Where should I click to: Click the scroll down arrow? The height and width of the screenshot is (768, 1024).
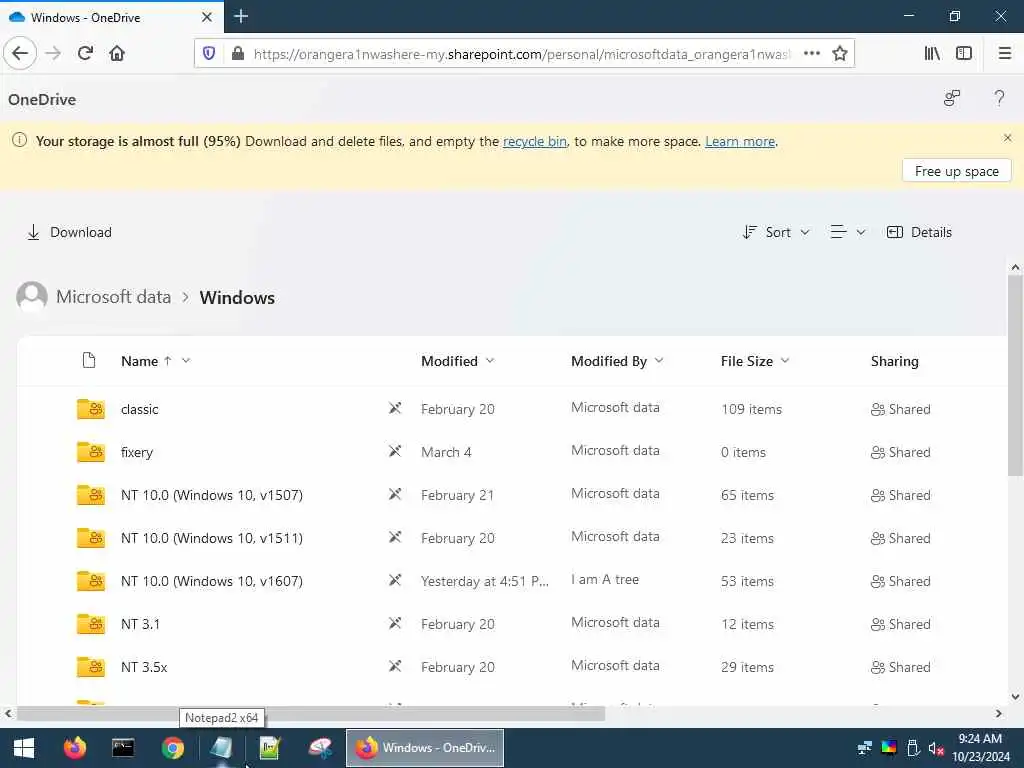pyautogui.click(x=1015, y=697)
